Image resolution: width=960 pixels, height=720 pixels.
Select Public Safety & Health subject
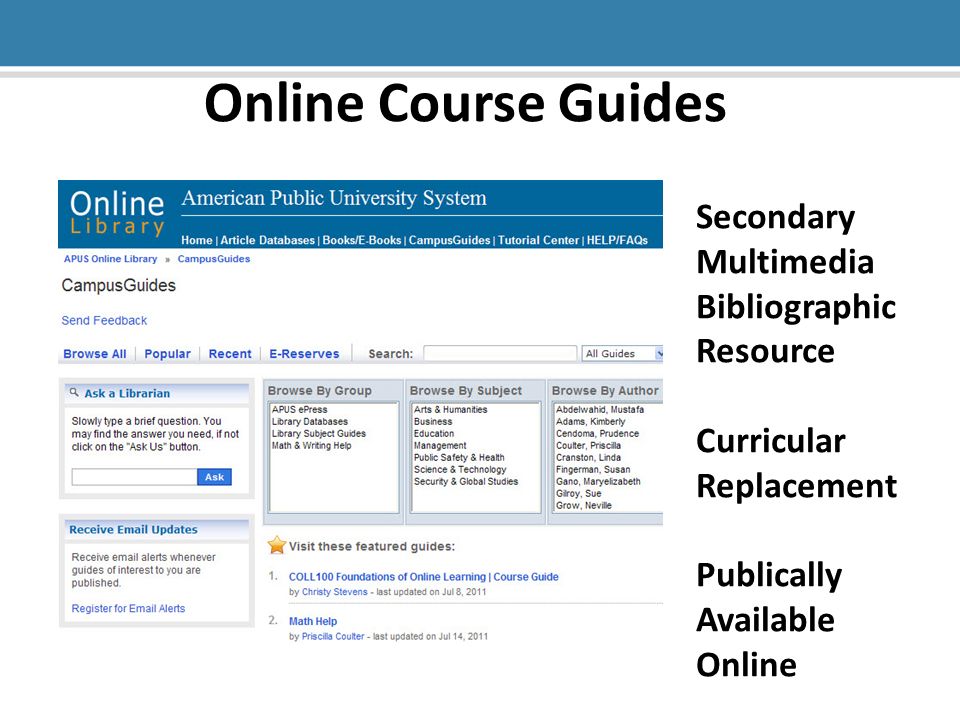(459, 458)
